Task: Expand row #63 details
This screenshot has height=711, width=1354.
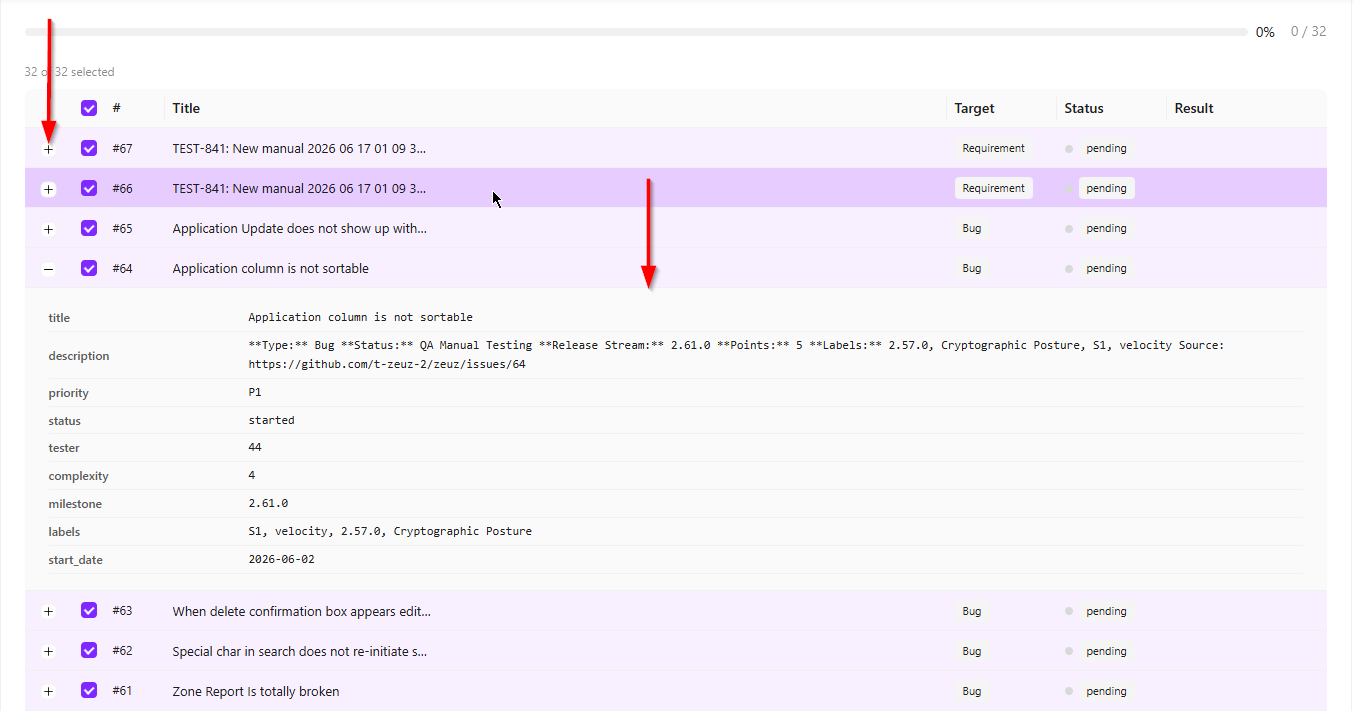Action: coord(49,611)
